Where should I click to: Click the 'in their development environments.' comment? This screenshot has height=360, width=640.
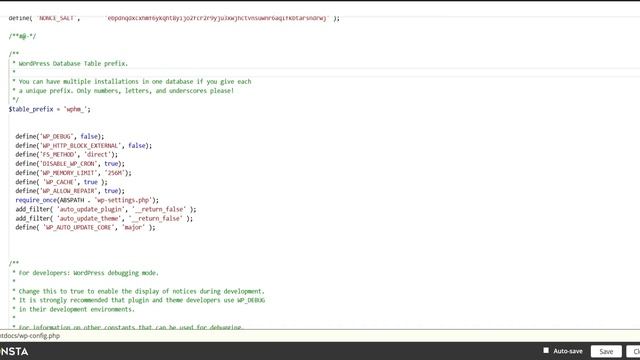(x=73, y=309)
